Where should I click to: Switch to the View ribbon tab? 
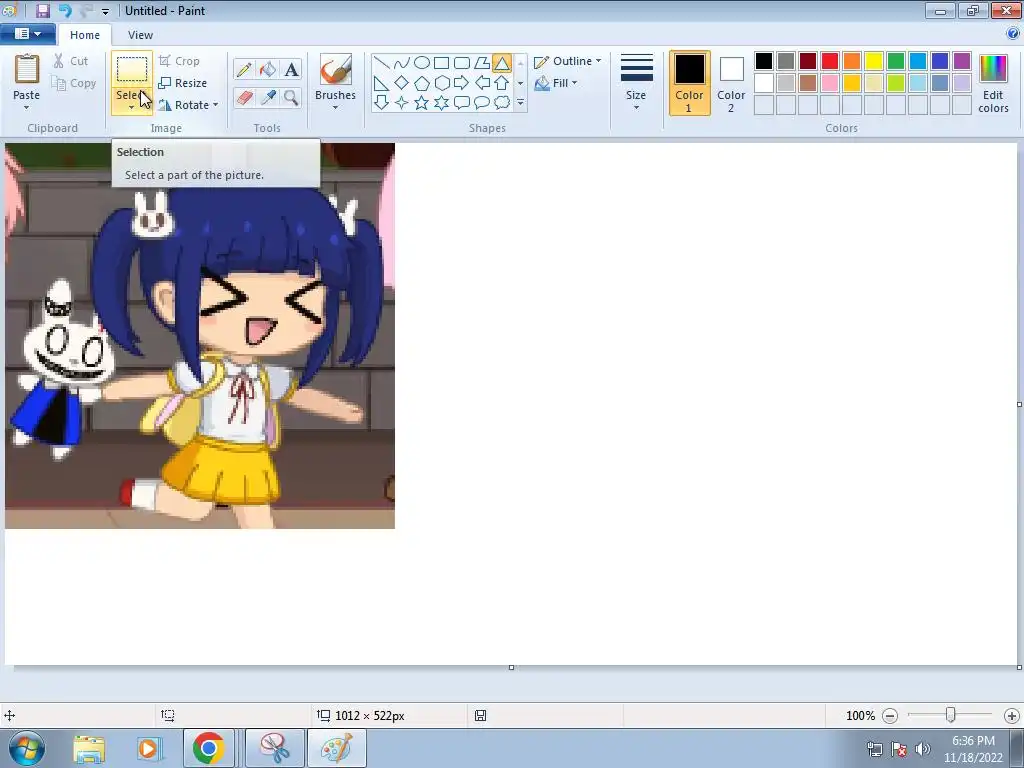(x=140, y=35)
